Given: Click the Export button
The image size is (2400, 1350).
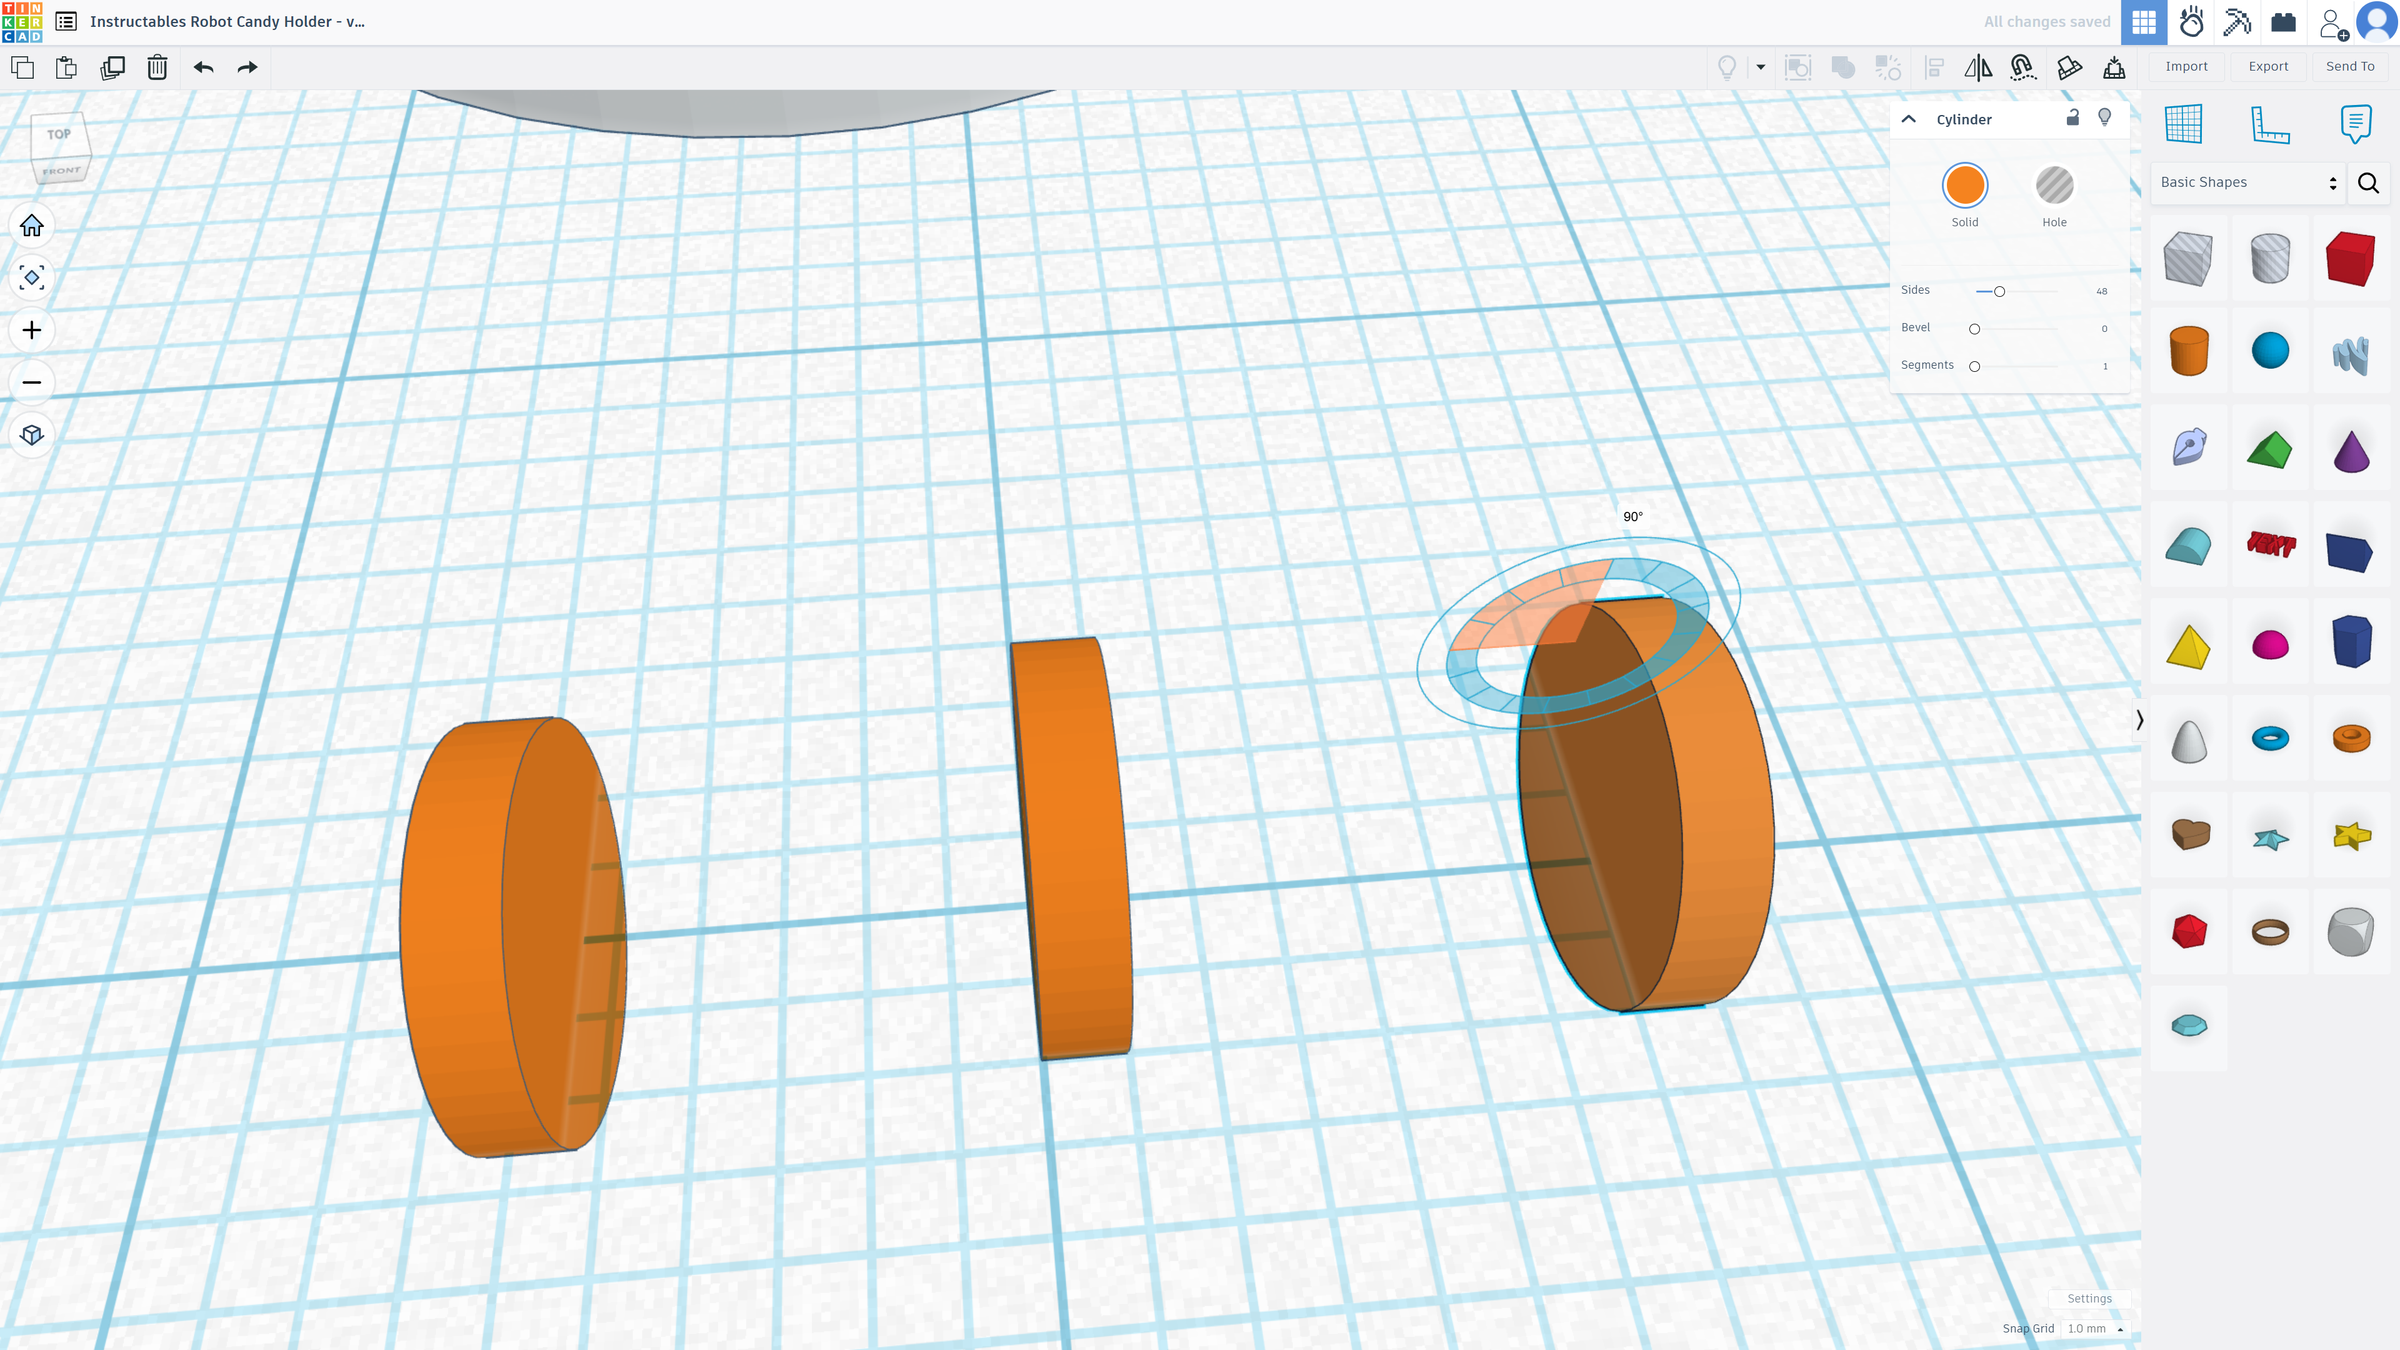Looking at the screenshot, I should tap(2268, 66).
